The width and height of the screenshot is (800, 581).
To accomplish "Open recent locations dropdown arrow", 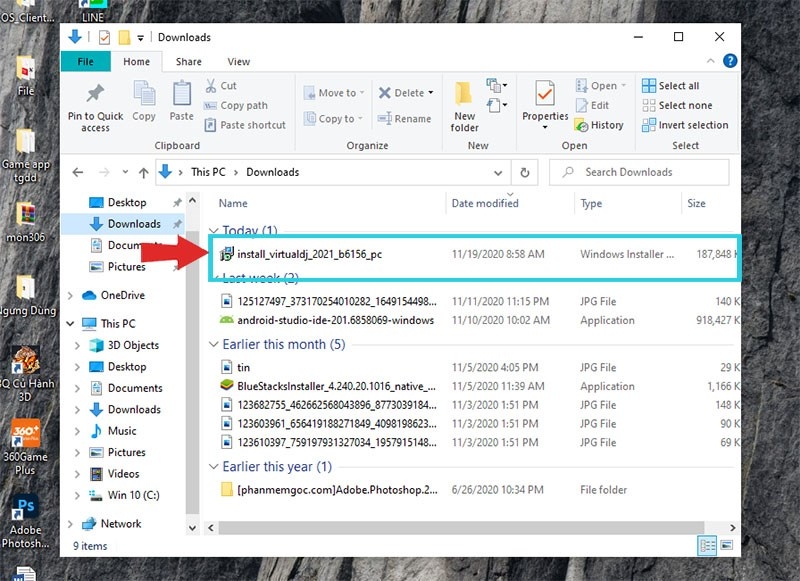I will [125, 172].
